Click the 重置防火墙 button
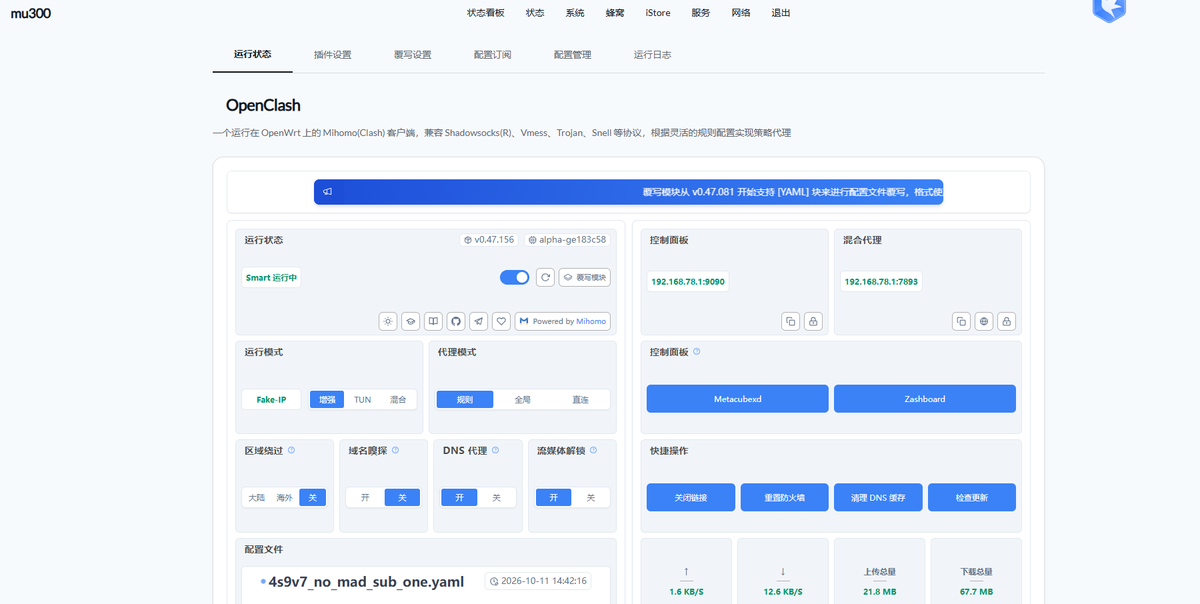This screenshot has height=604, width=1200. click(784, 497)
